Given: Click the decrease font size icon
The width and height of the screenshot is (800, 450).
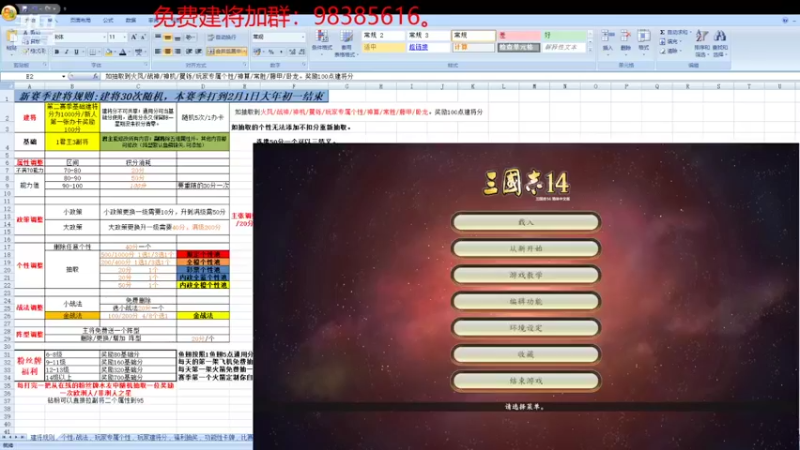Looking at the screenshot, I should coord(143,37).
